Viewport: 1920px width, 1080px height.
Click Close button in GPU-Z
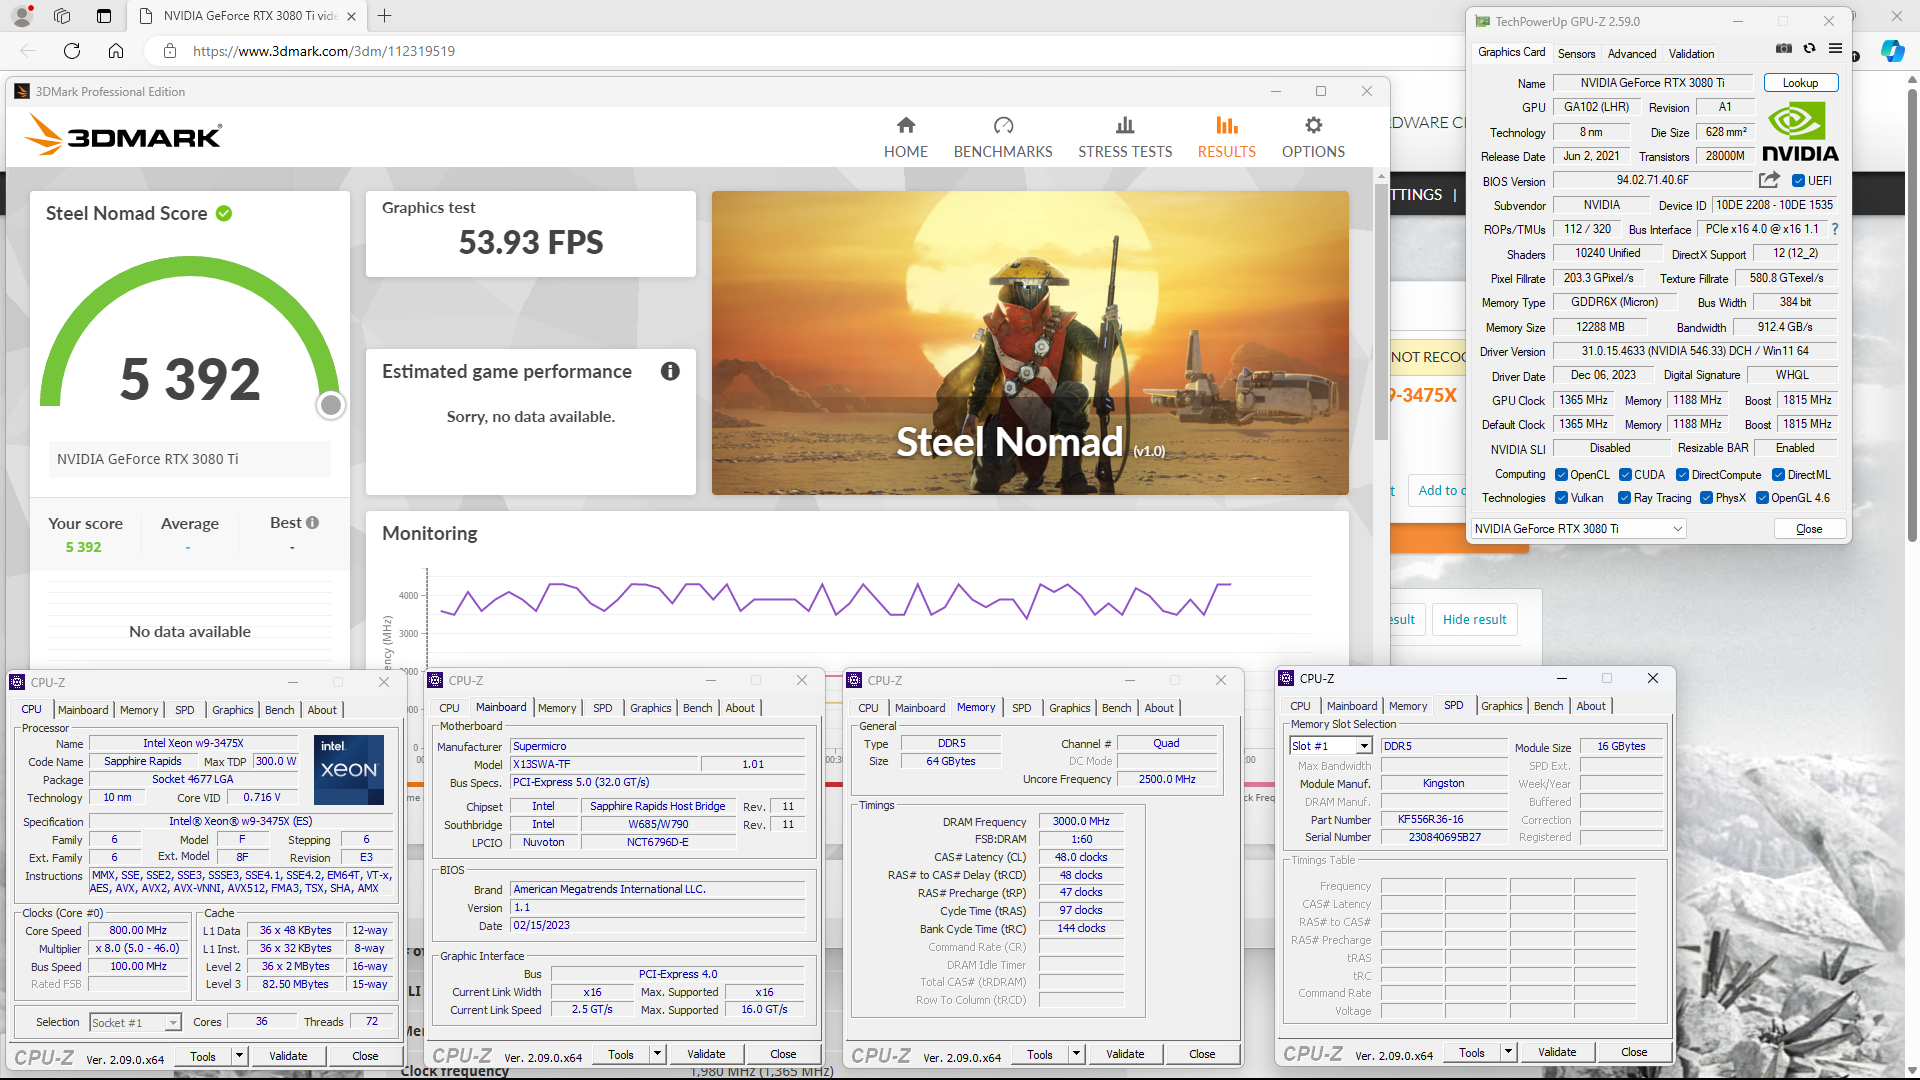pos(1809,529)
